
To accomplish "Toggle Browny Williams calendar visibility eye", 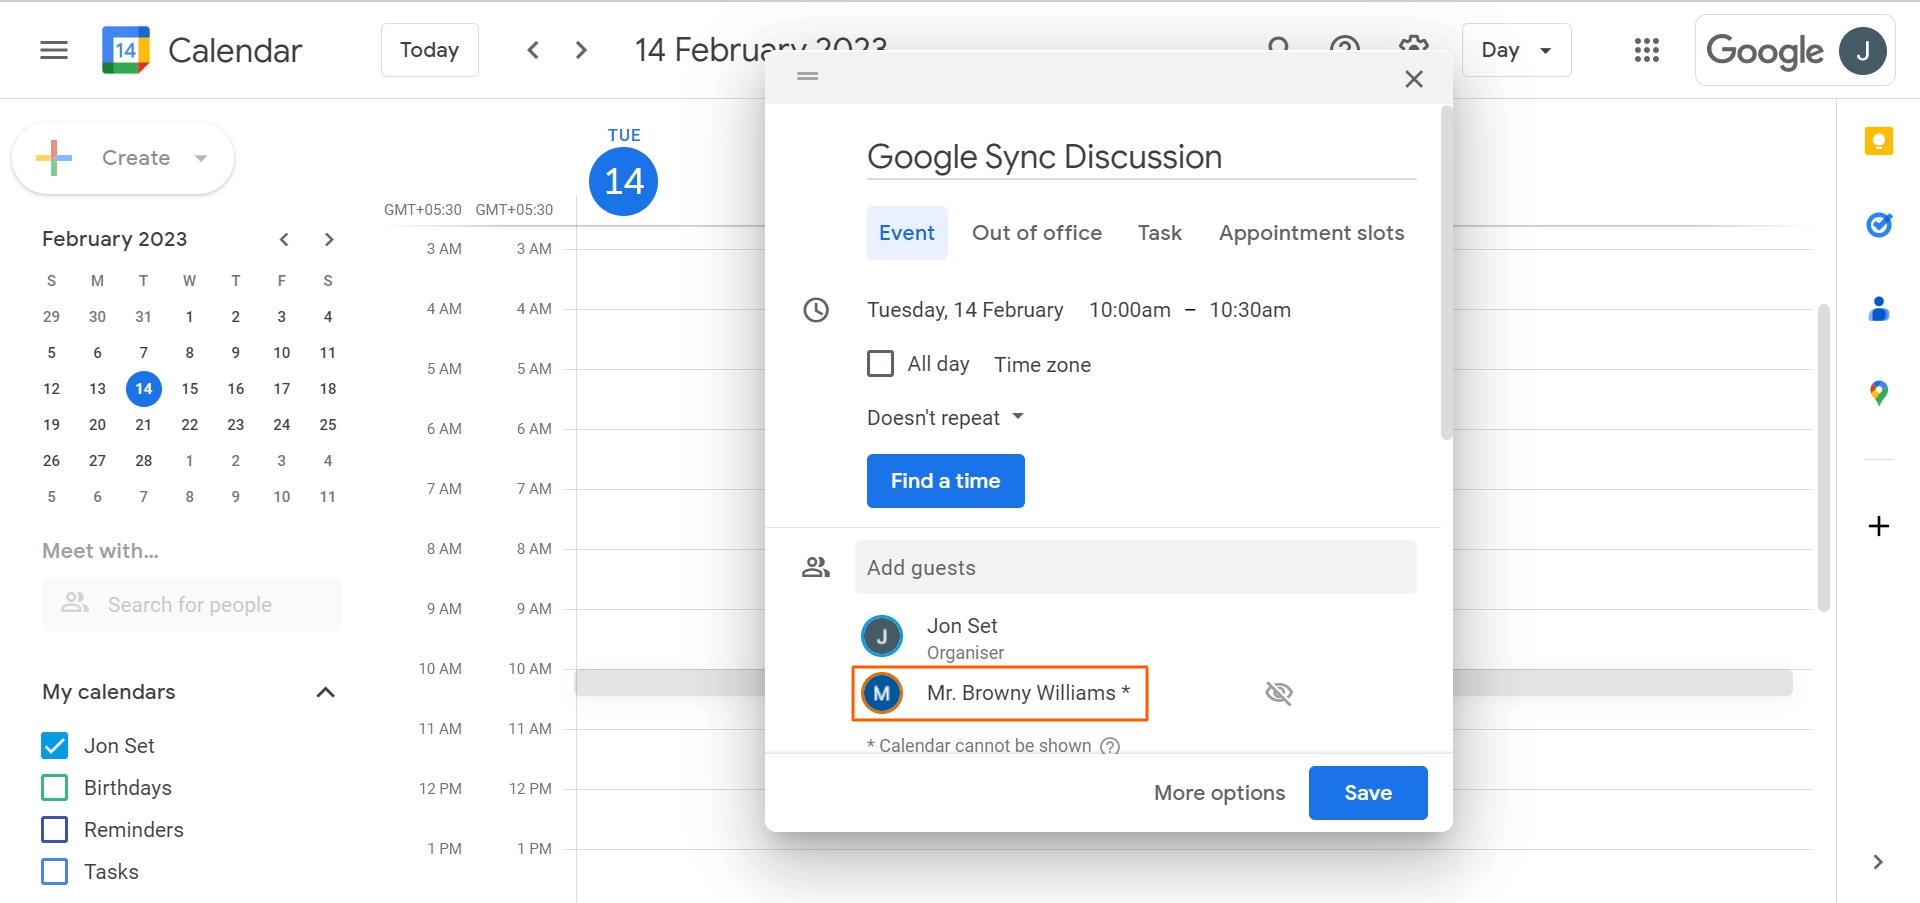I will [1279, 693].
